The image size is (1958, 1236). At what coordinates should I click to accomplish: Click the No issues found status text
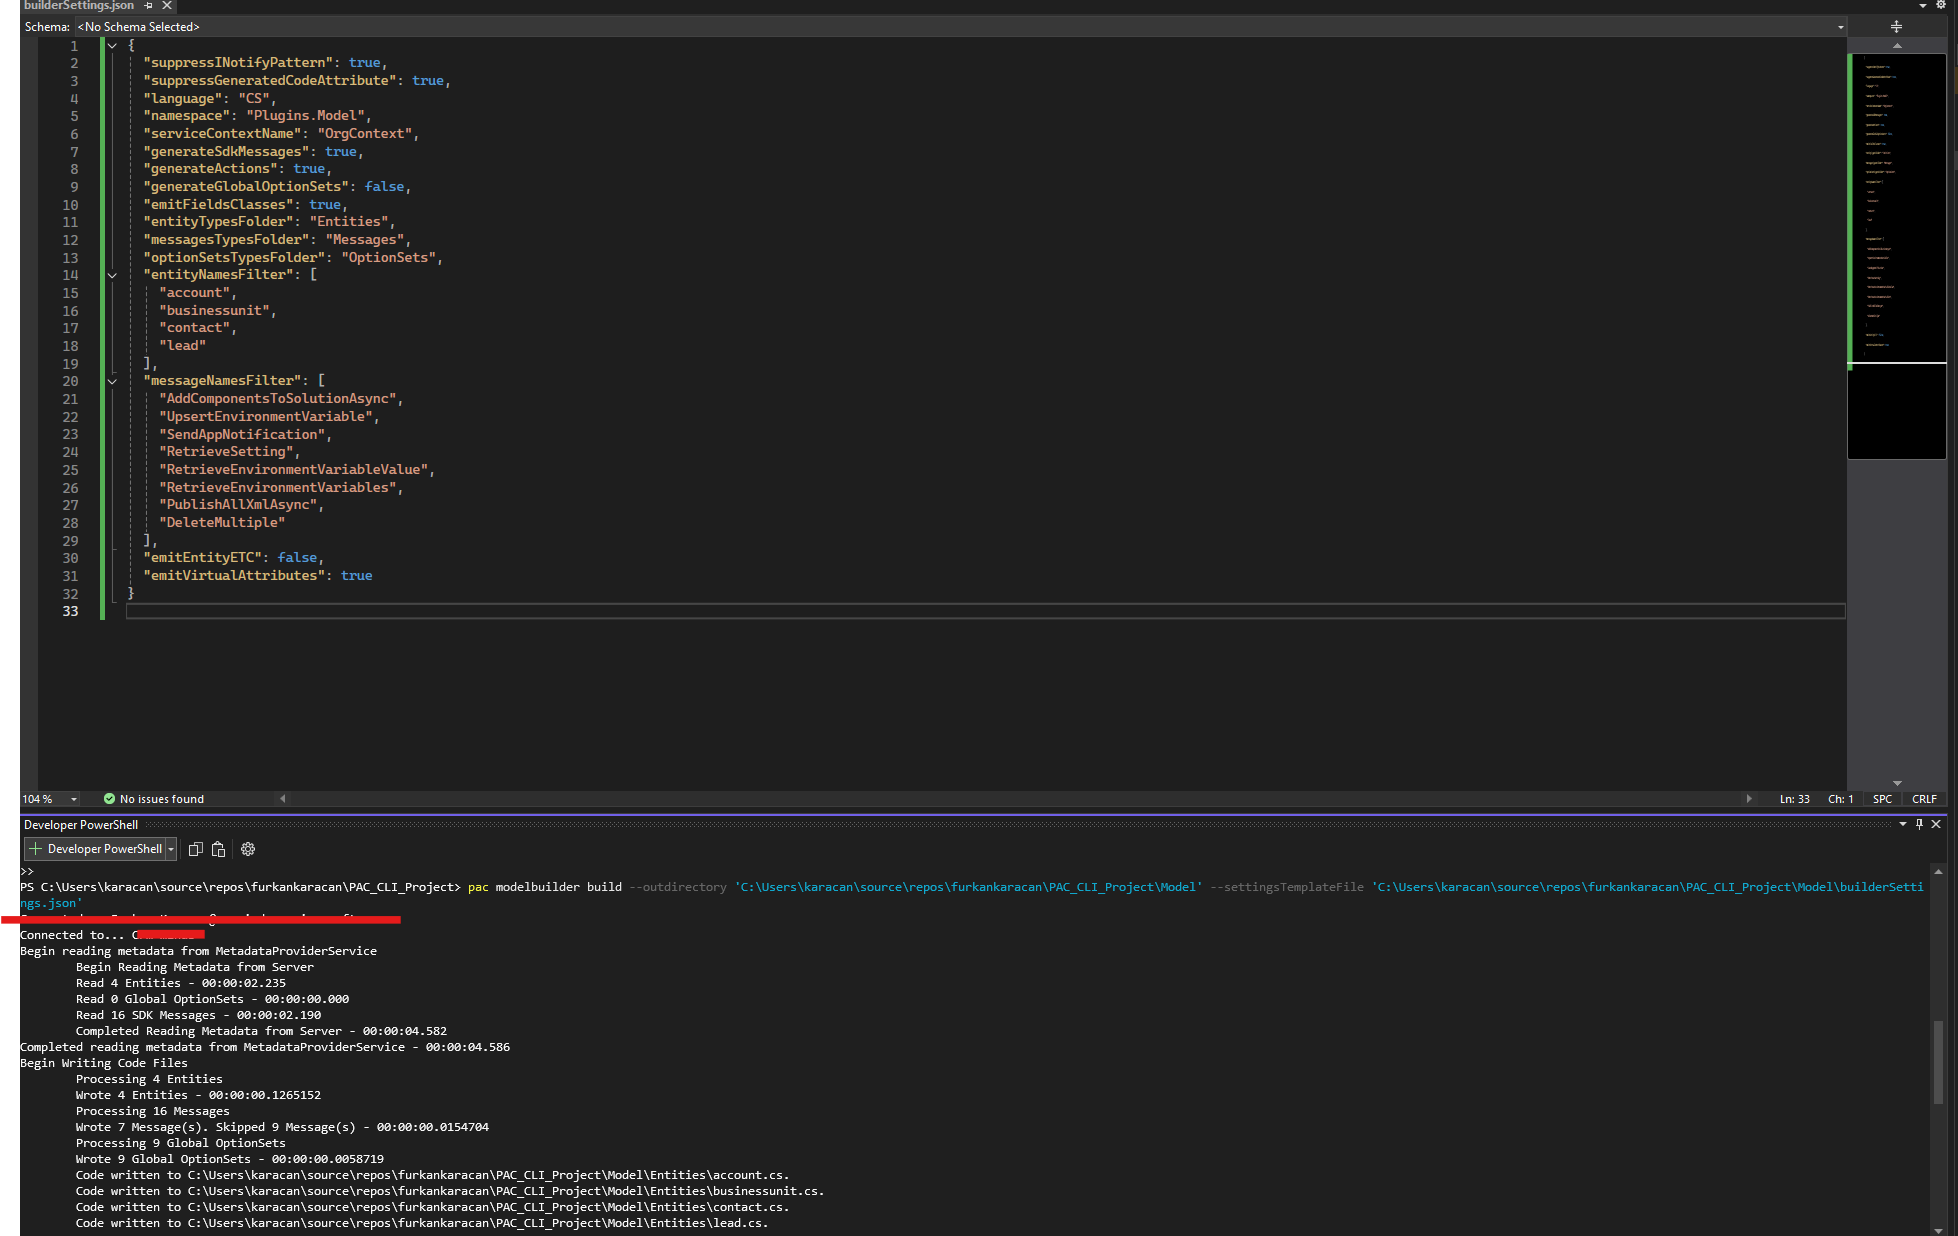pos(162,798)
